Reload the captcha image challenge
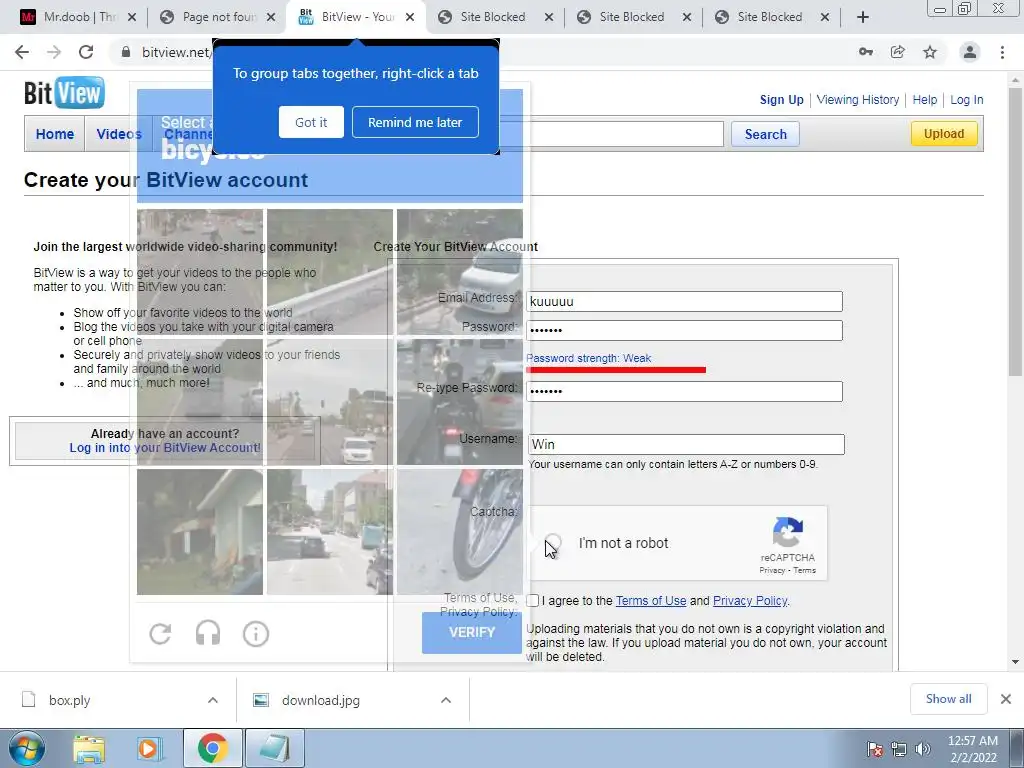This screenshot has width=1024, height=768. click(x=160, y=633)
